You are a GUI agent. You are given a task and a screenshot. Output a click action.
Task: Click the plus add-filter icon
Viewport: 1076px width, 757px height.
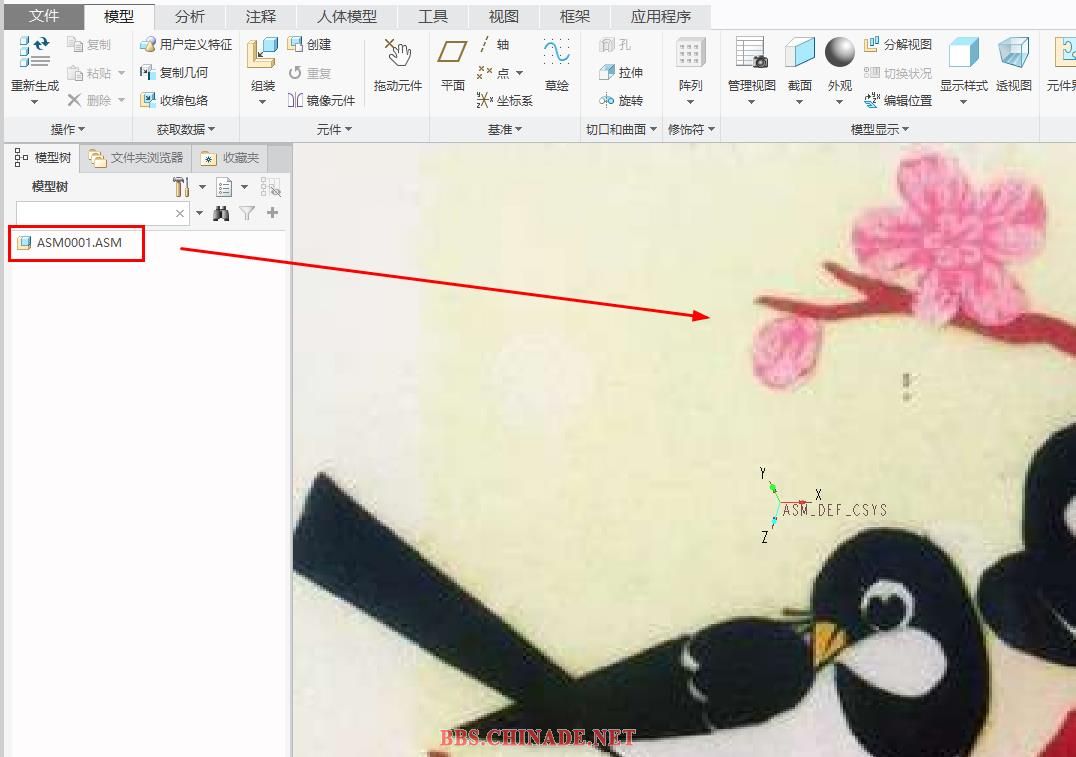click(272, 213)
